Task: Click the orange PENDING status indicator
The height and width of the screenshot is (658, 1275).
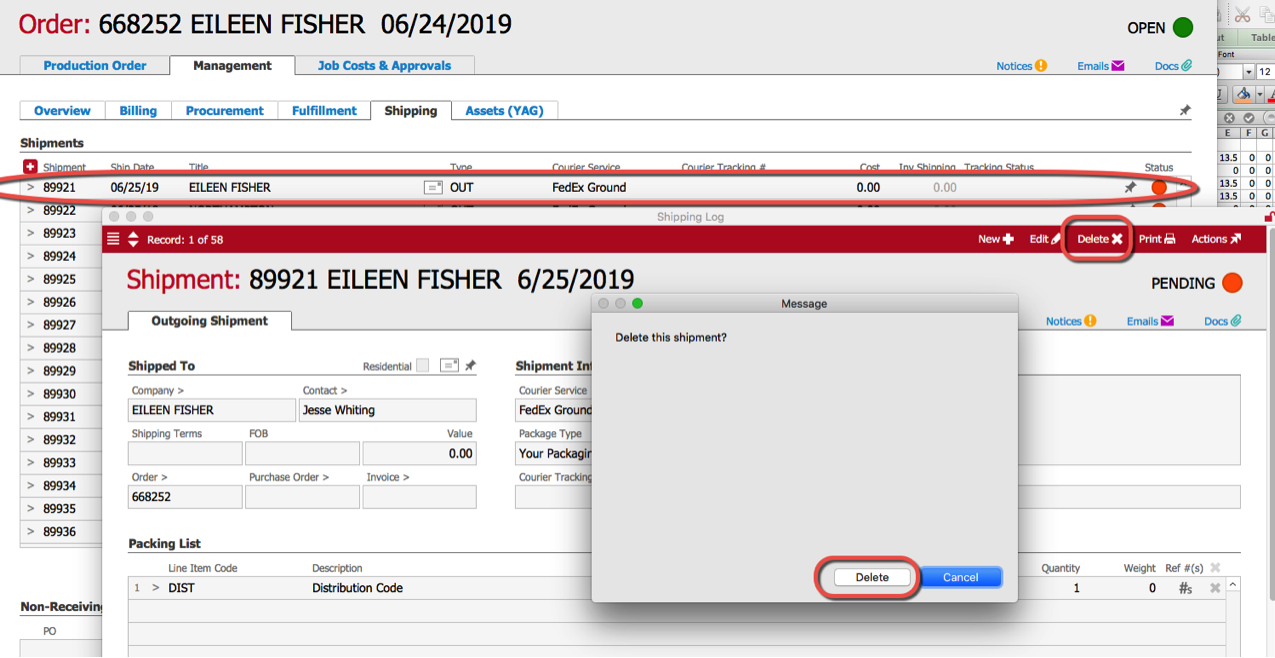Action: tap(1232, 283)
